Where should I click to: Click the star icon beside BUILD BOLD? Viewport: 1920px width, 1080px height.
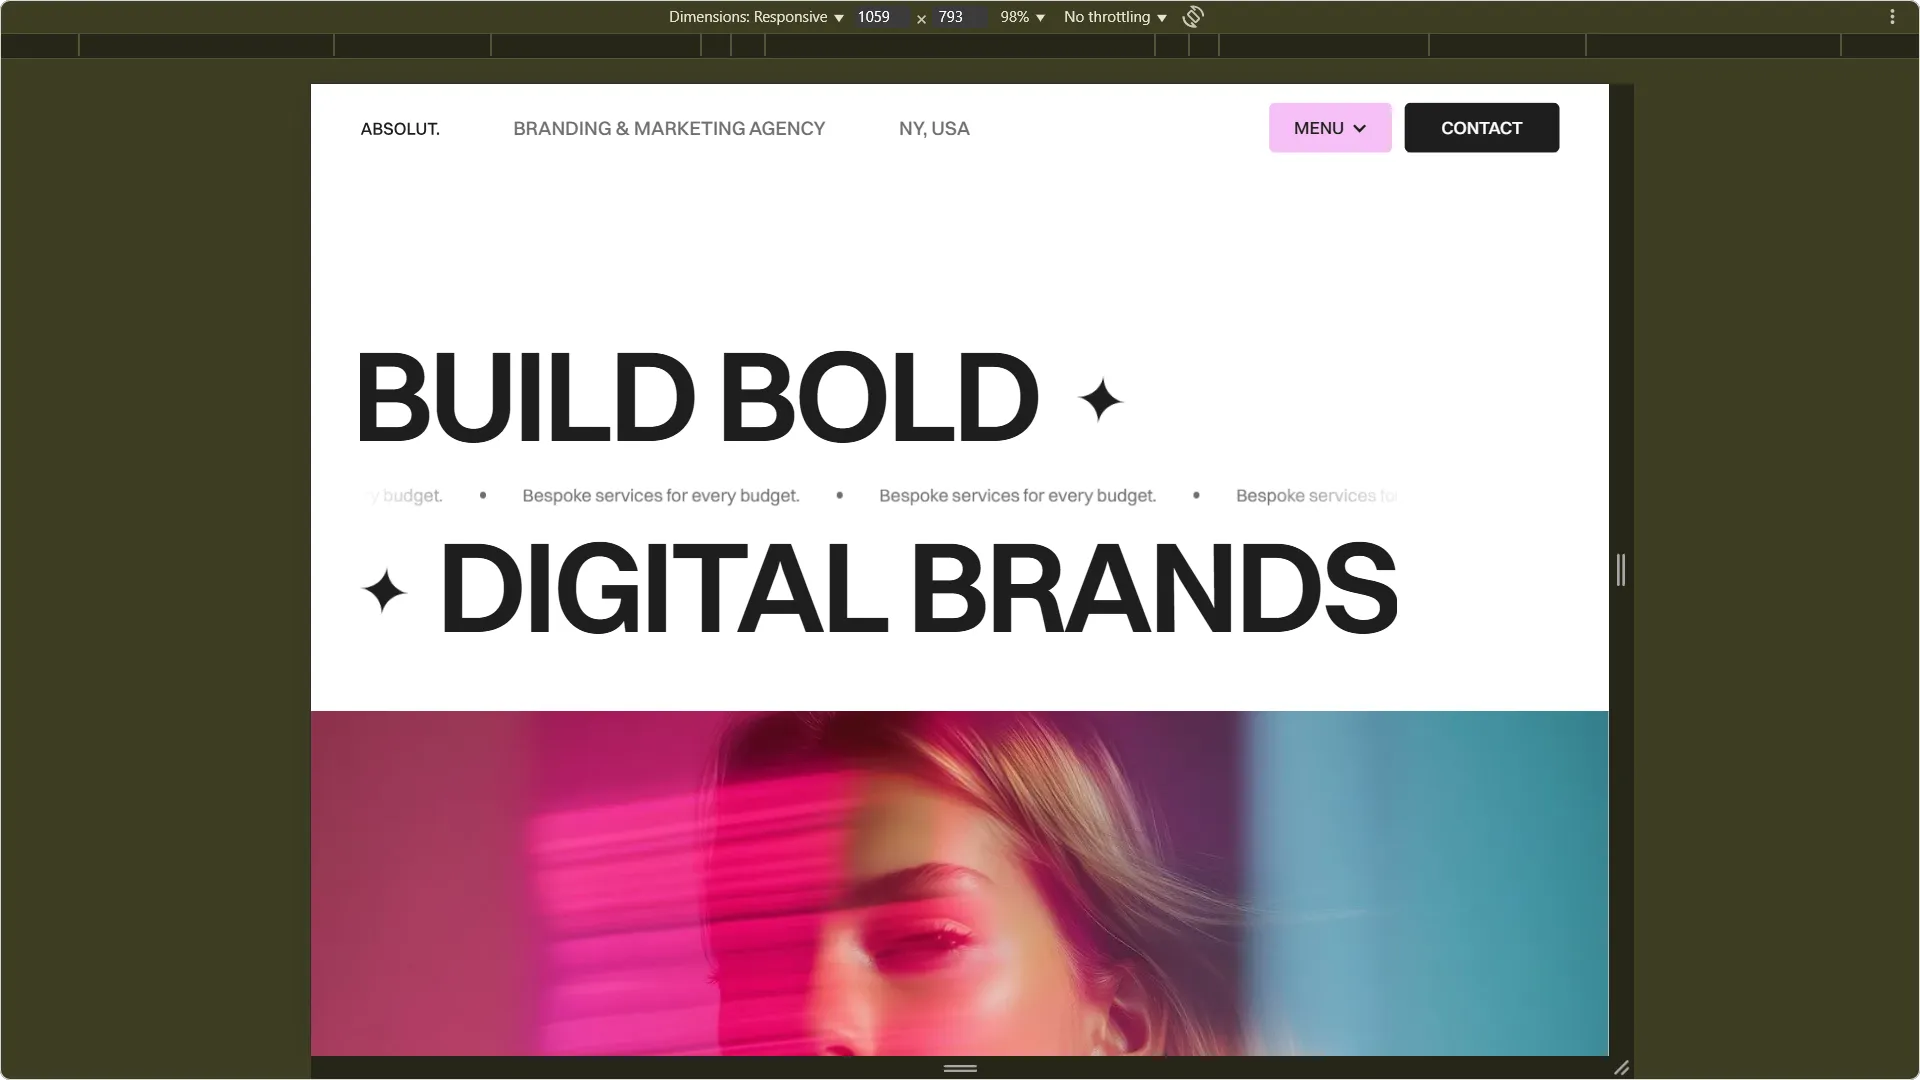tap(1101, 400)
